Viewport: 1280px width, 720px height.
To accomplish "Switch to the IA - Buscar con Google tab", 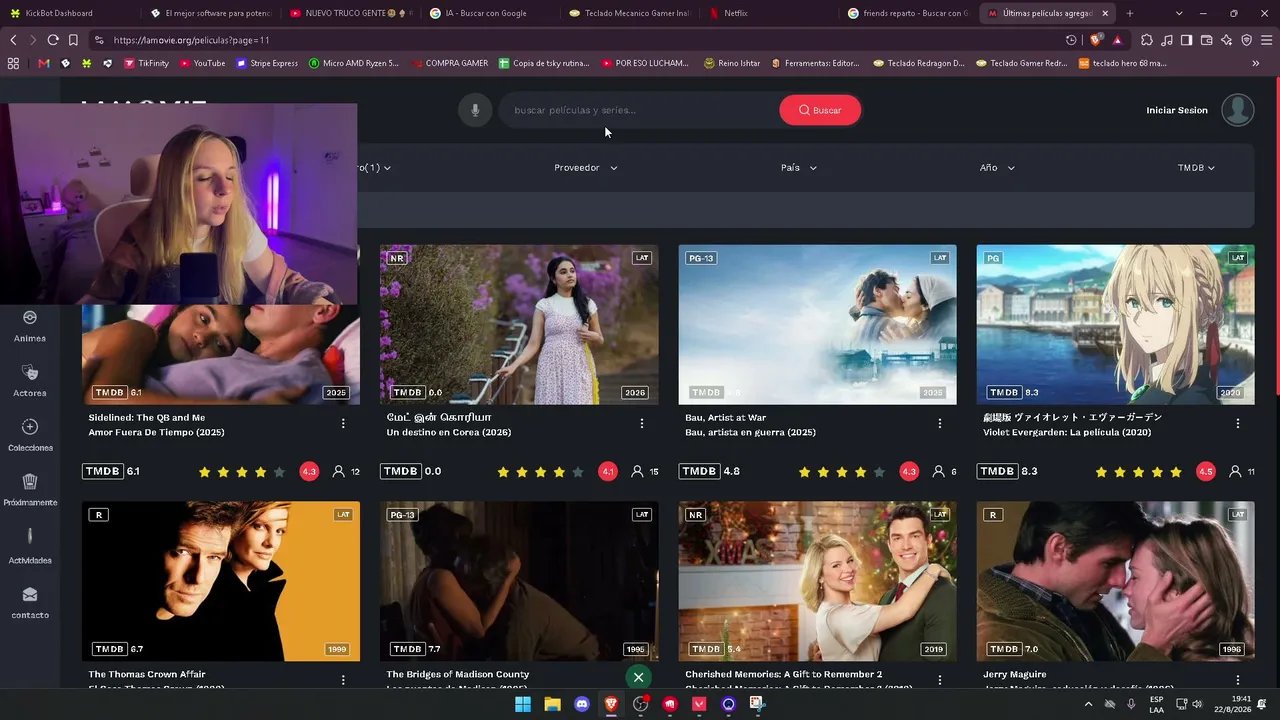I will point(489,13).
